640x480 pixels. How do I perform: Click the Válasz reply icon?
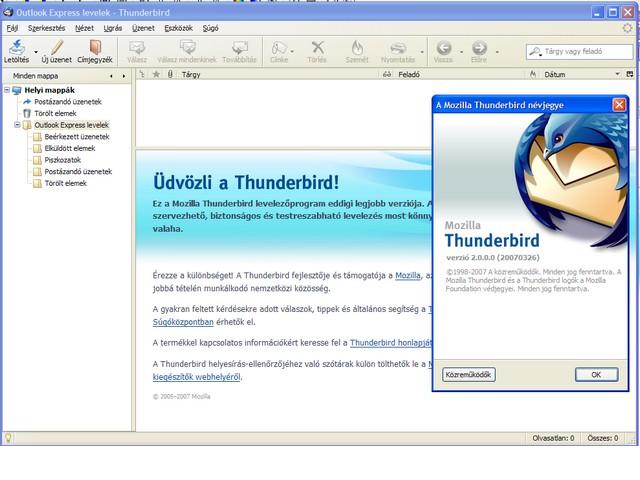(137, 48)
